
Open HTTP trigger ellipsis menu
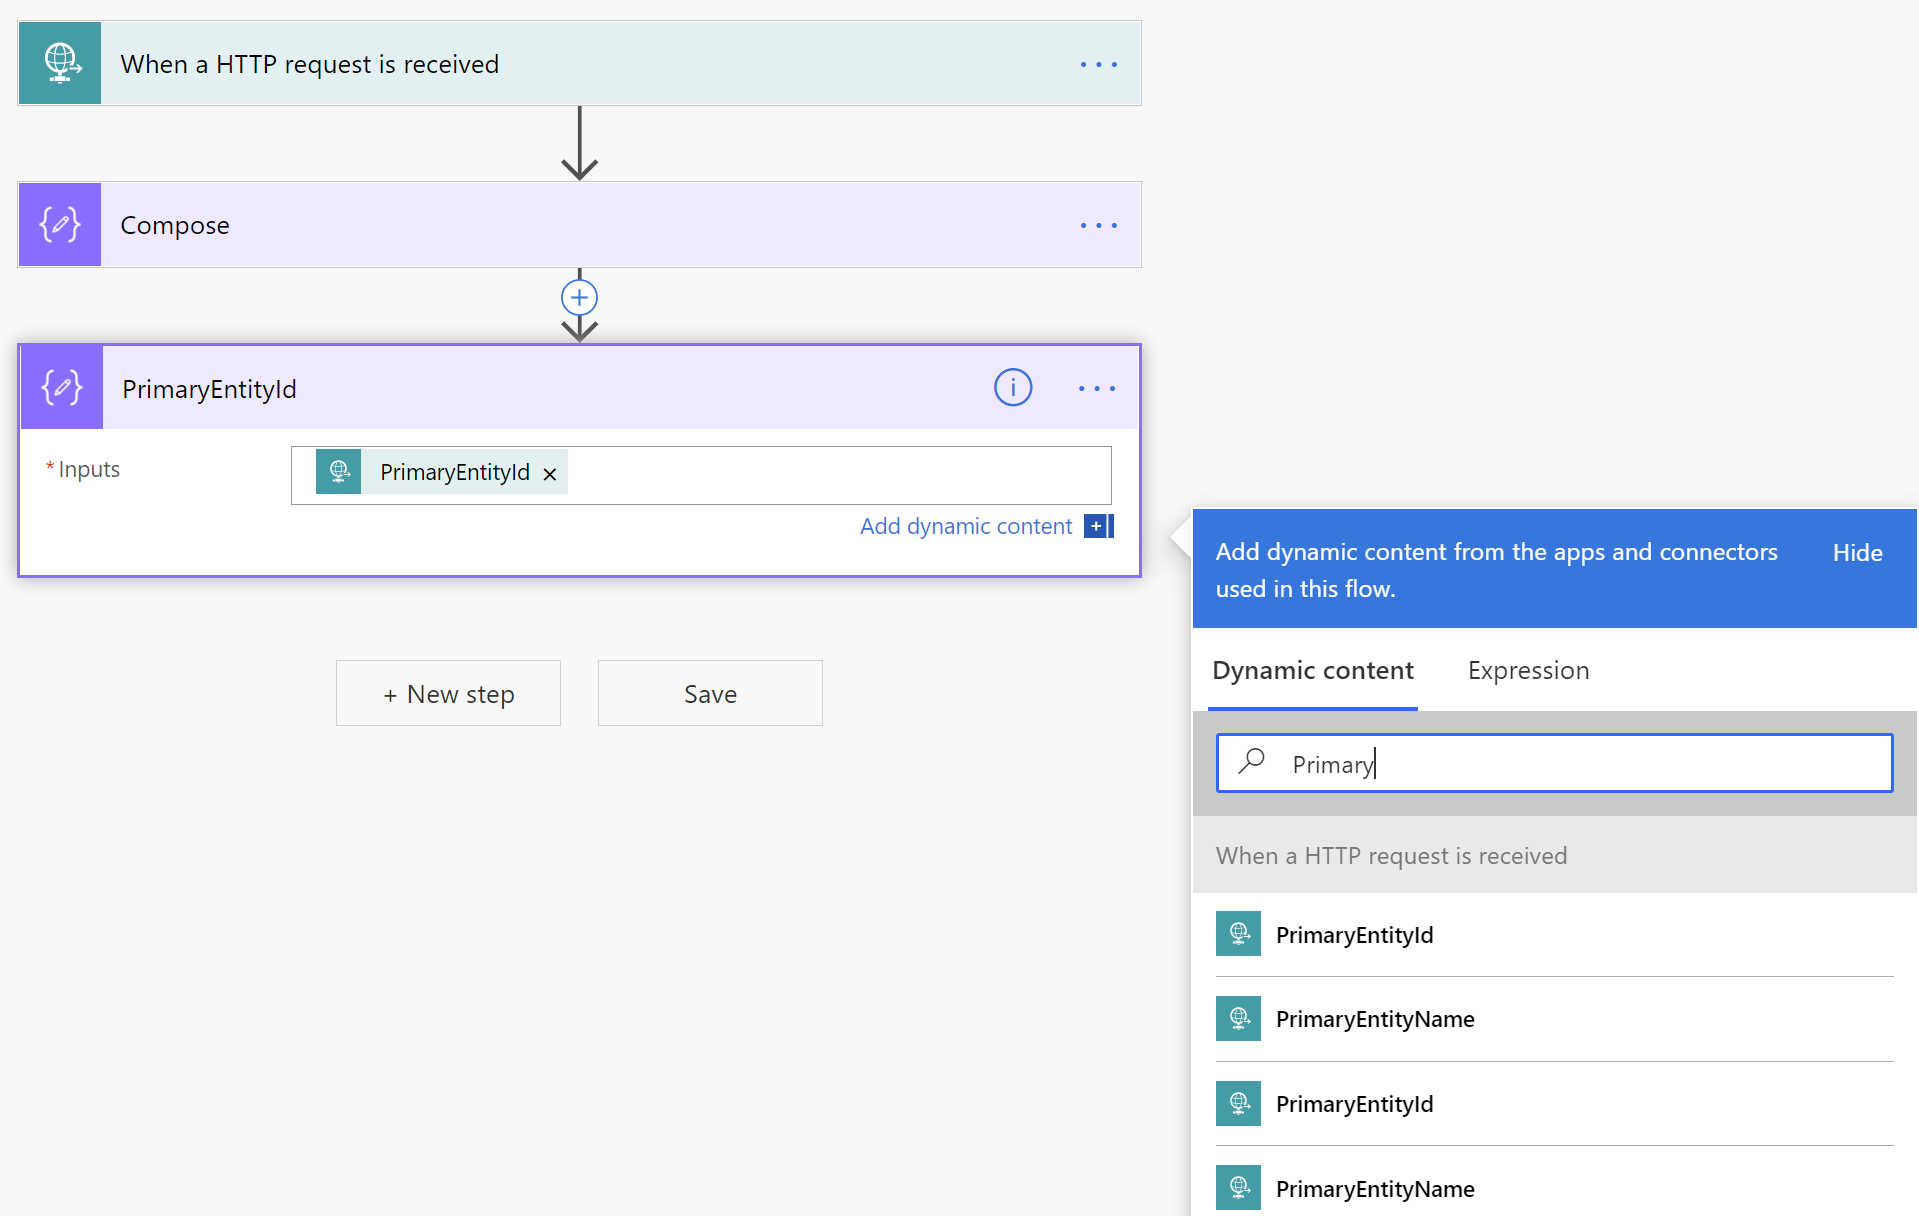coord(1098,63)
